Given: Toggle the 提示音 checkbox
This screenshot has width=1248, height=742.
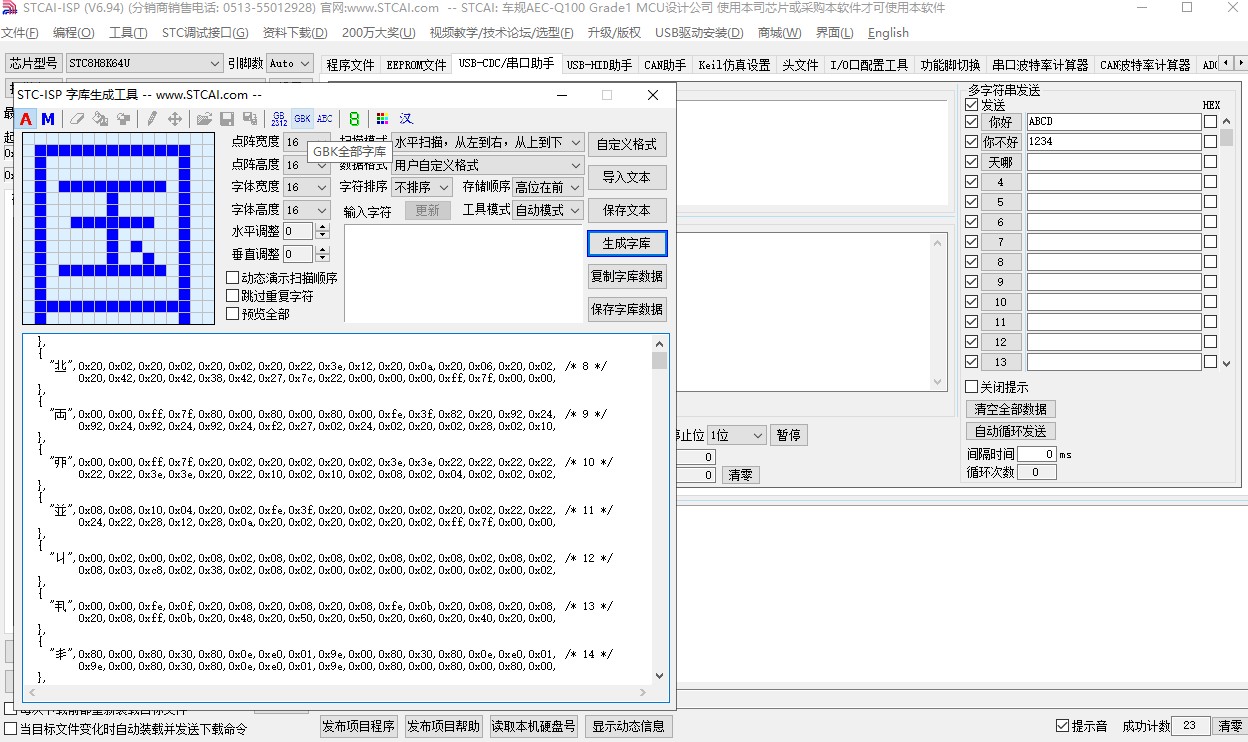Looking at the screenshot, I should click(1063, 726).
